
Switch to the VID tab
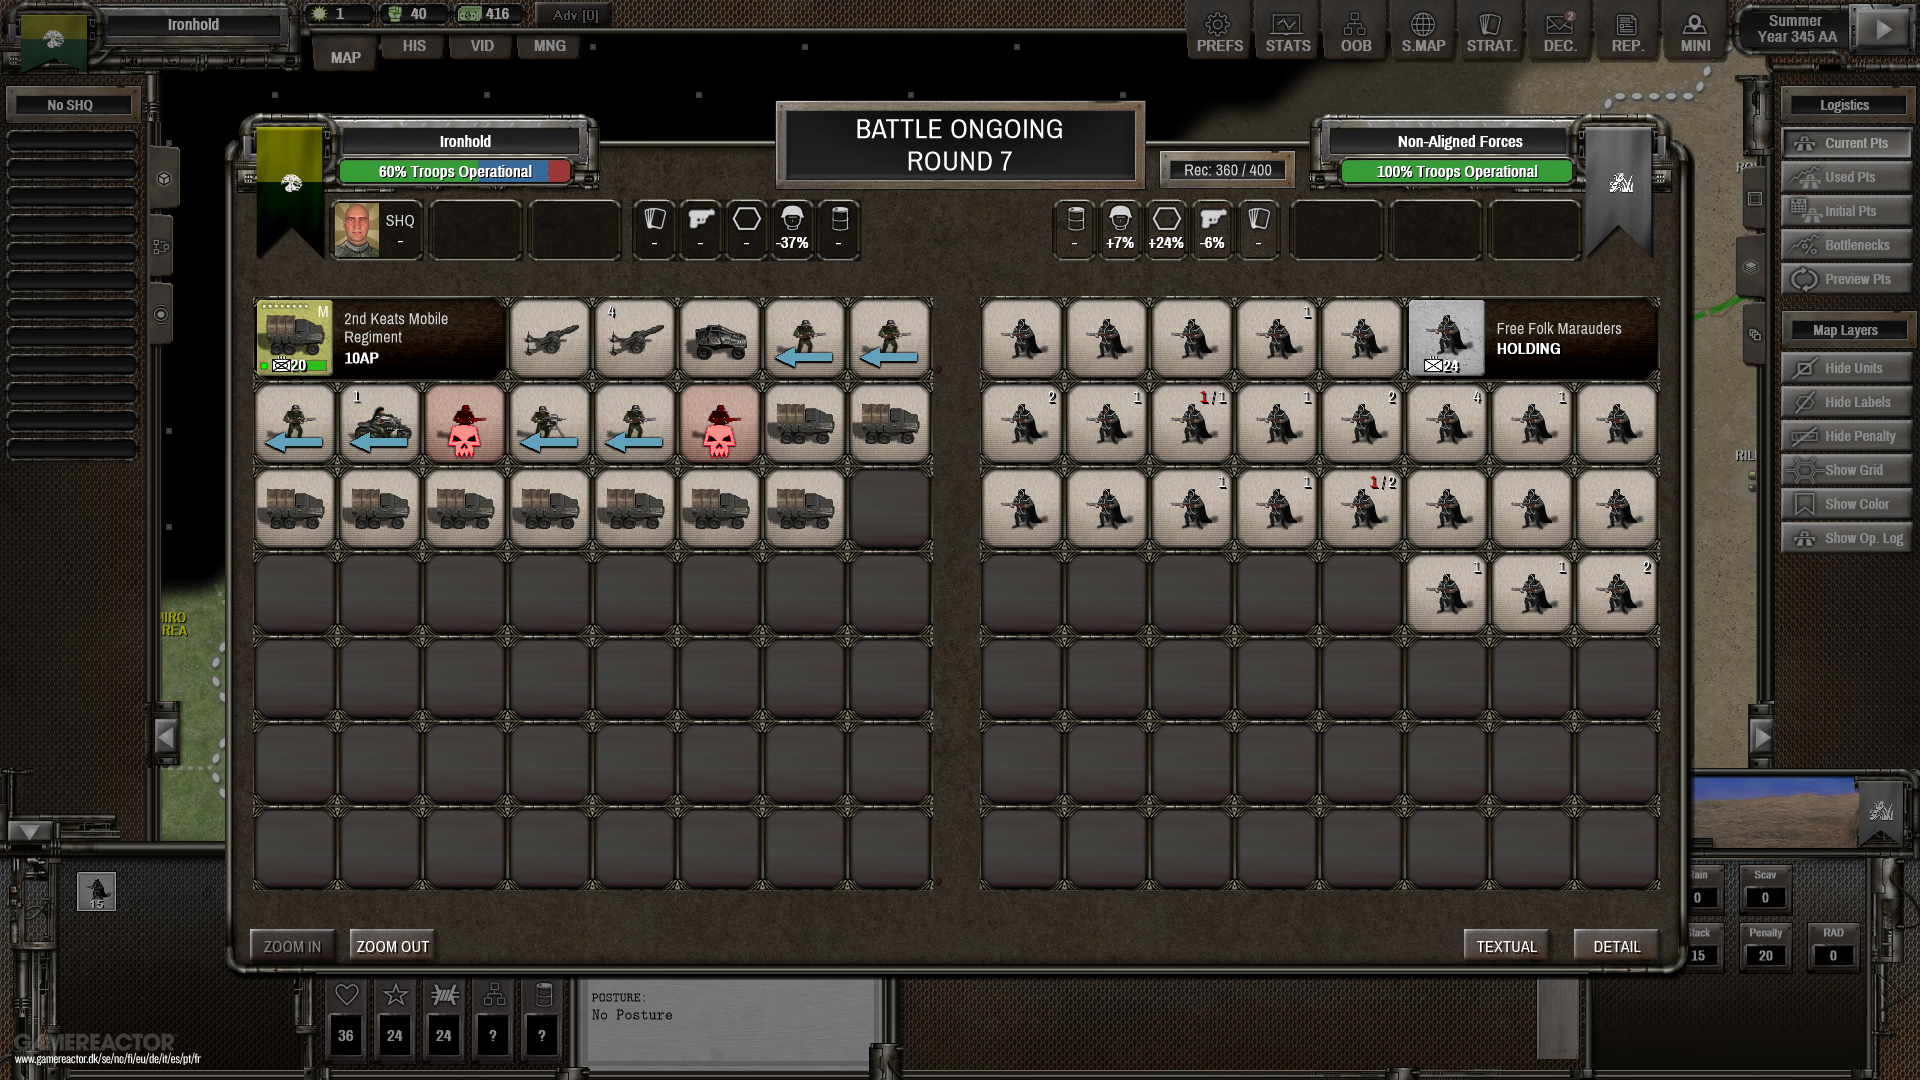482,46
